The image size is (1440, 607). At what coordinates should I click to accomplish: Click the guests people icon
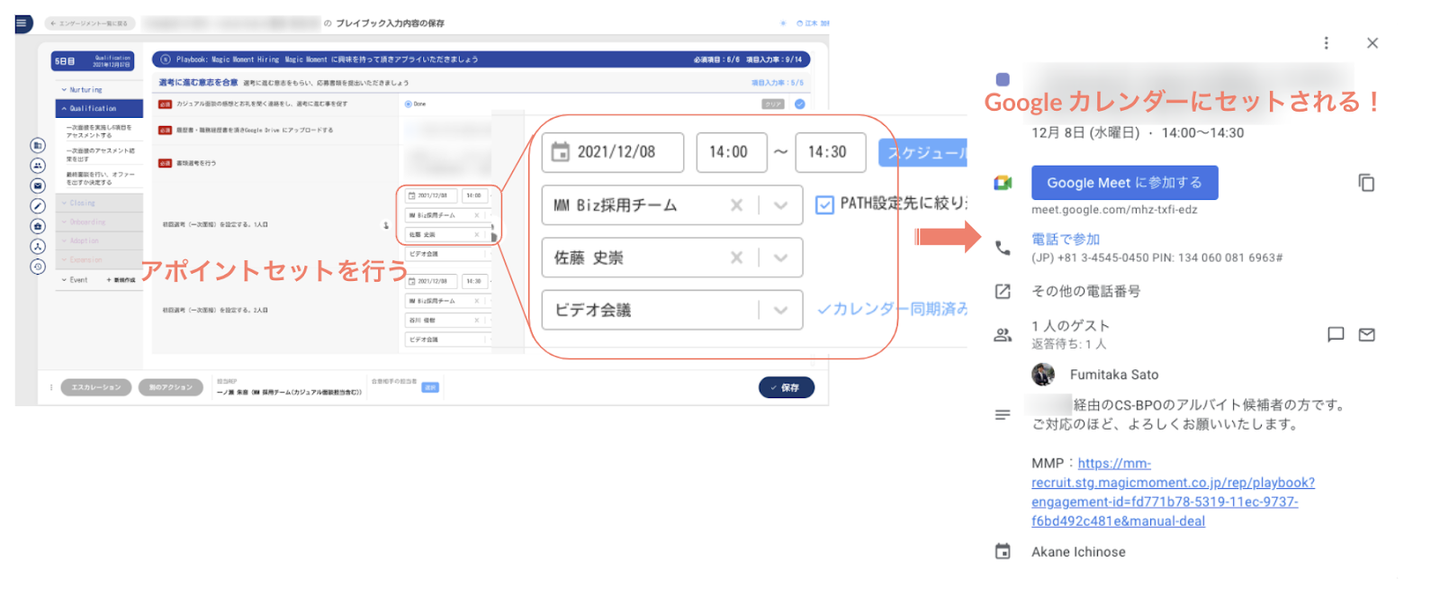(1003, 335)
